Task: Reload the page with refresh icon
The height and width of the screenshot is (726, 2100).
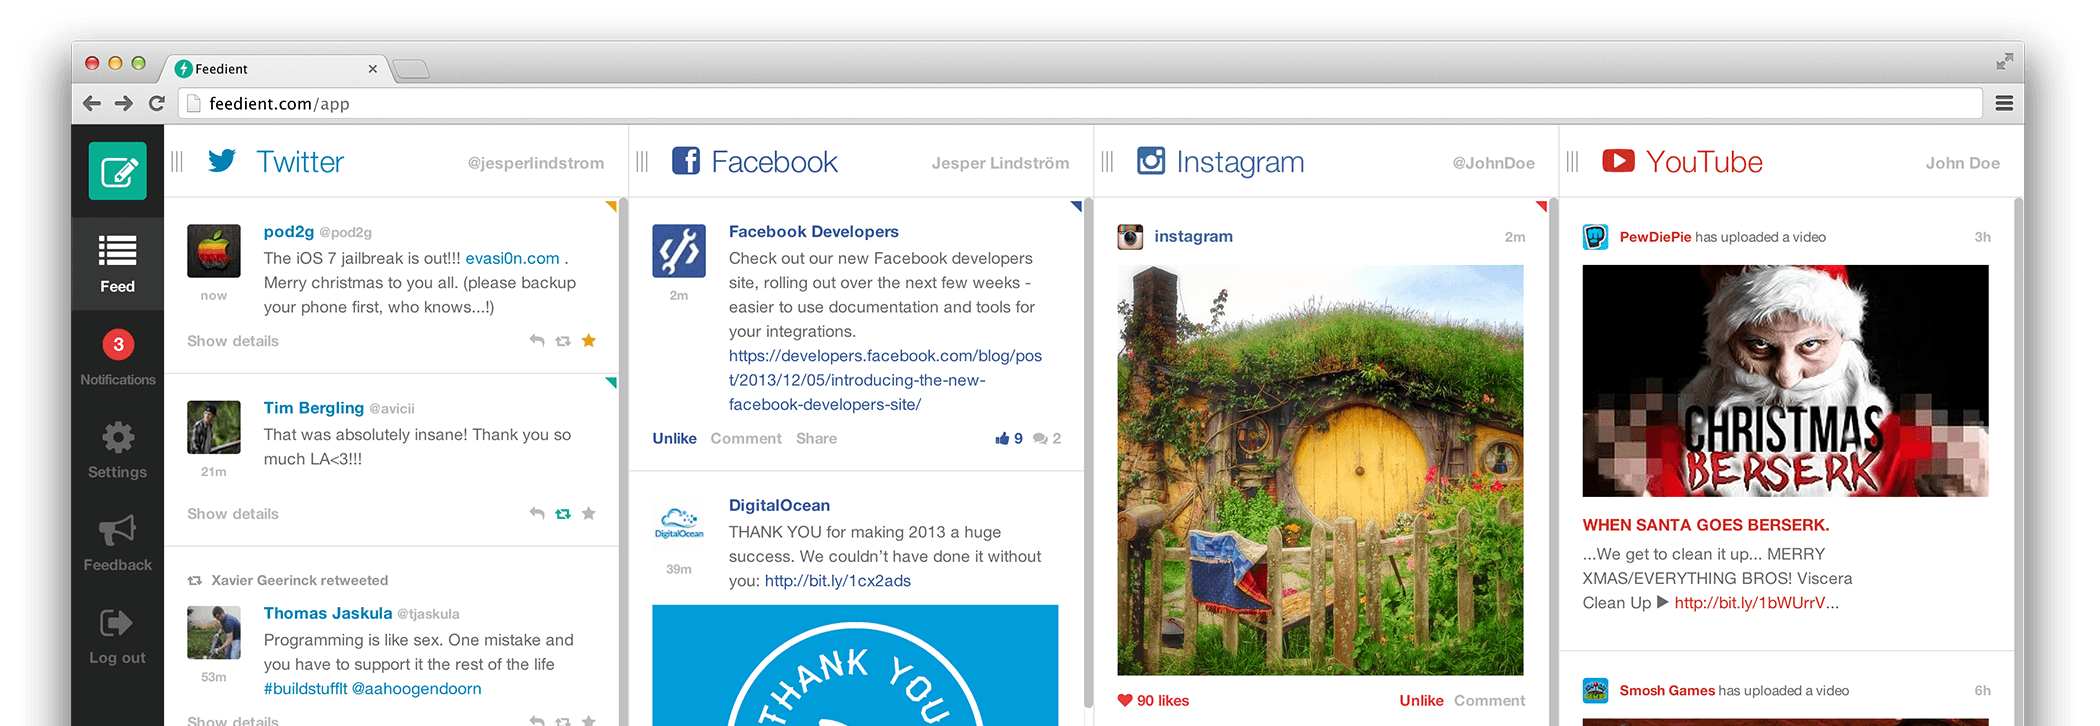Action: click(x=157, y=103)
